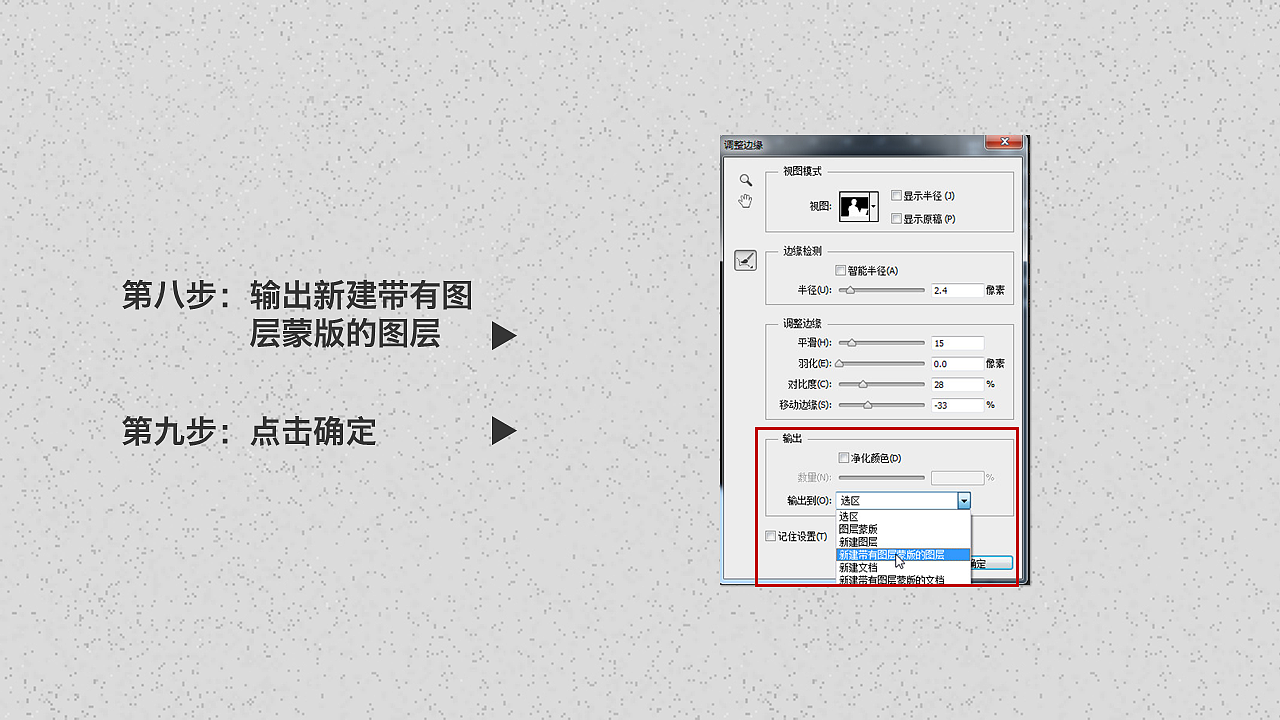Viewport: 1280px width, 720px height.
Task: Choose 选区 in the output list
Action: (903, 517)
